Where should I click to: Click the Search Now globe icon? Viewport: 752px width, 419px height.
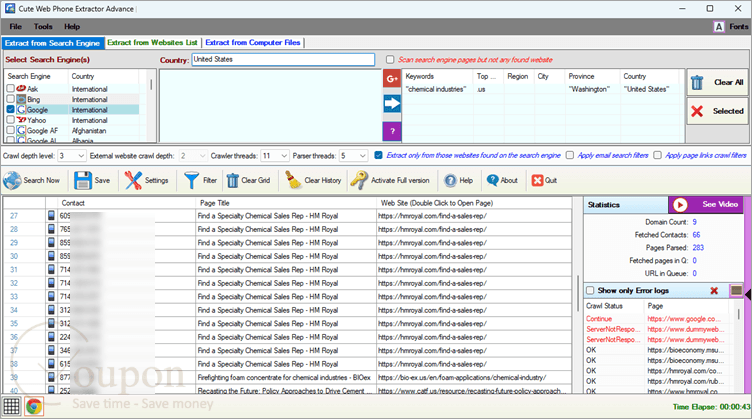coord(12,181)
